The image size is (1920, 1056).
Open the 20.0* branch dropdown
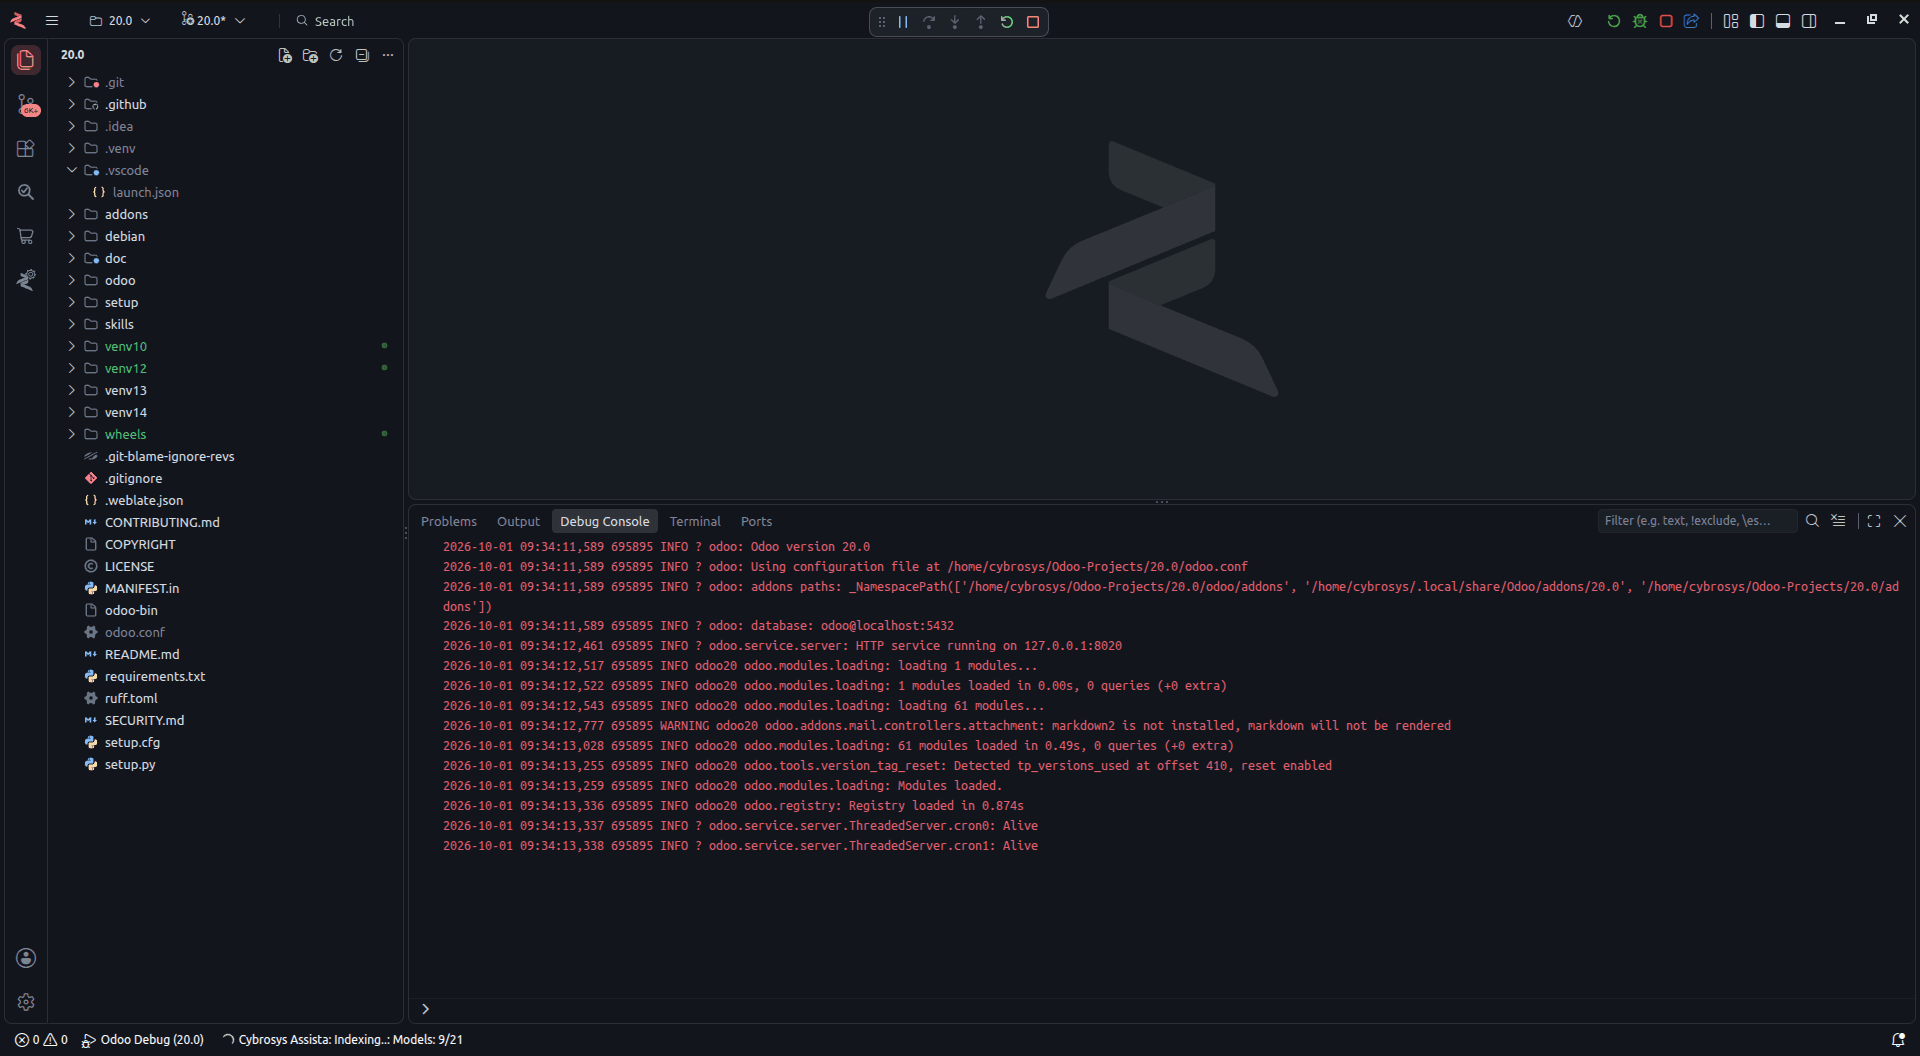213,21
